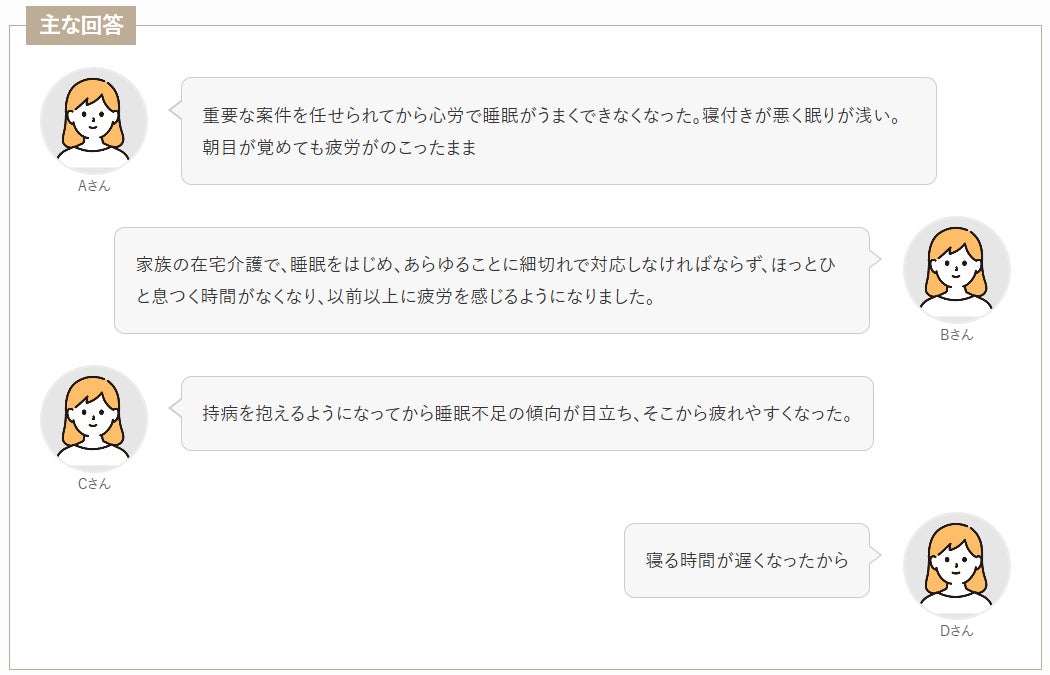
Task: Click the Bさん name label
Action: 956,335
